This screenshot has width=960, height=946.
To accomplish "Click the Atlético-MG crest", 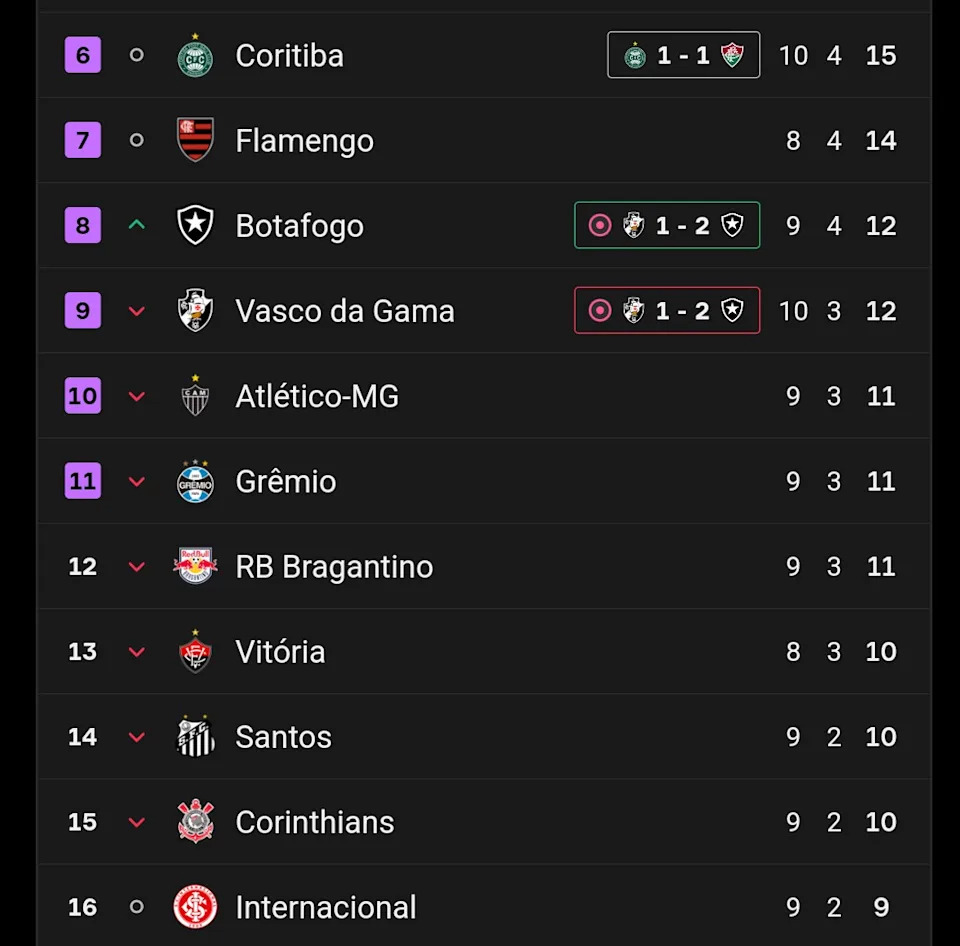I will pos(195,397).
